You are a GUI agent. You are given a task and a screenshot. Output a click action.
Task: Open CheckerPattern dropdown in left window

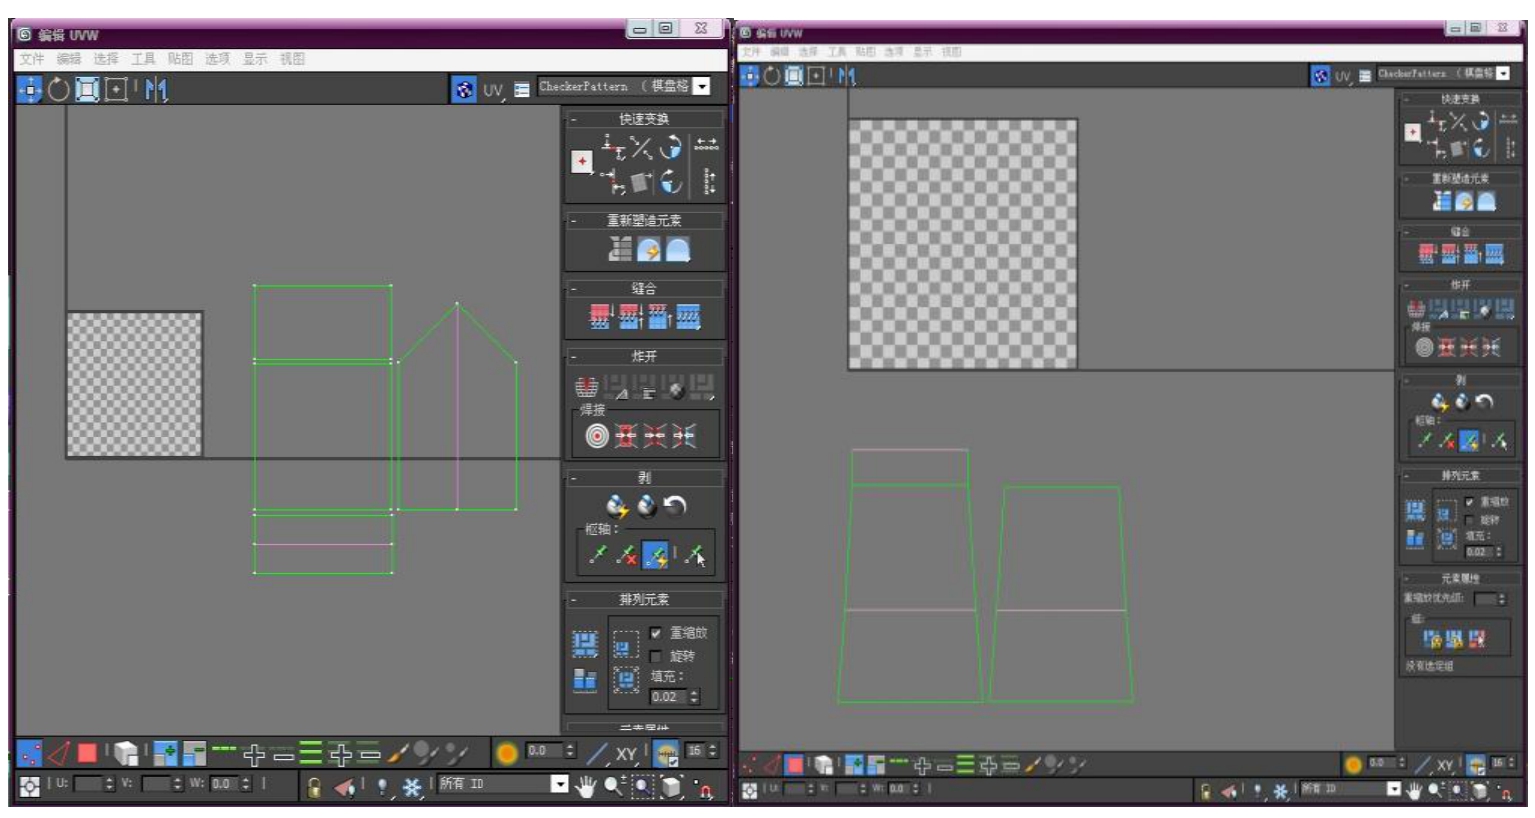(702, 87)
